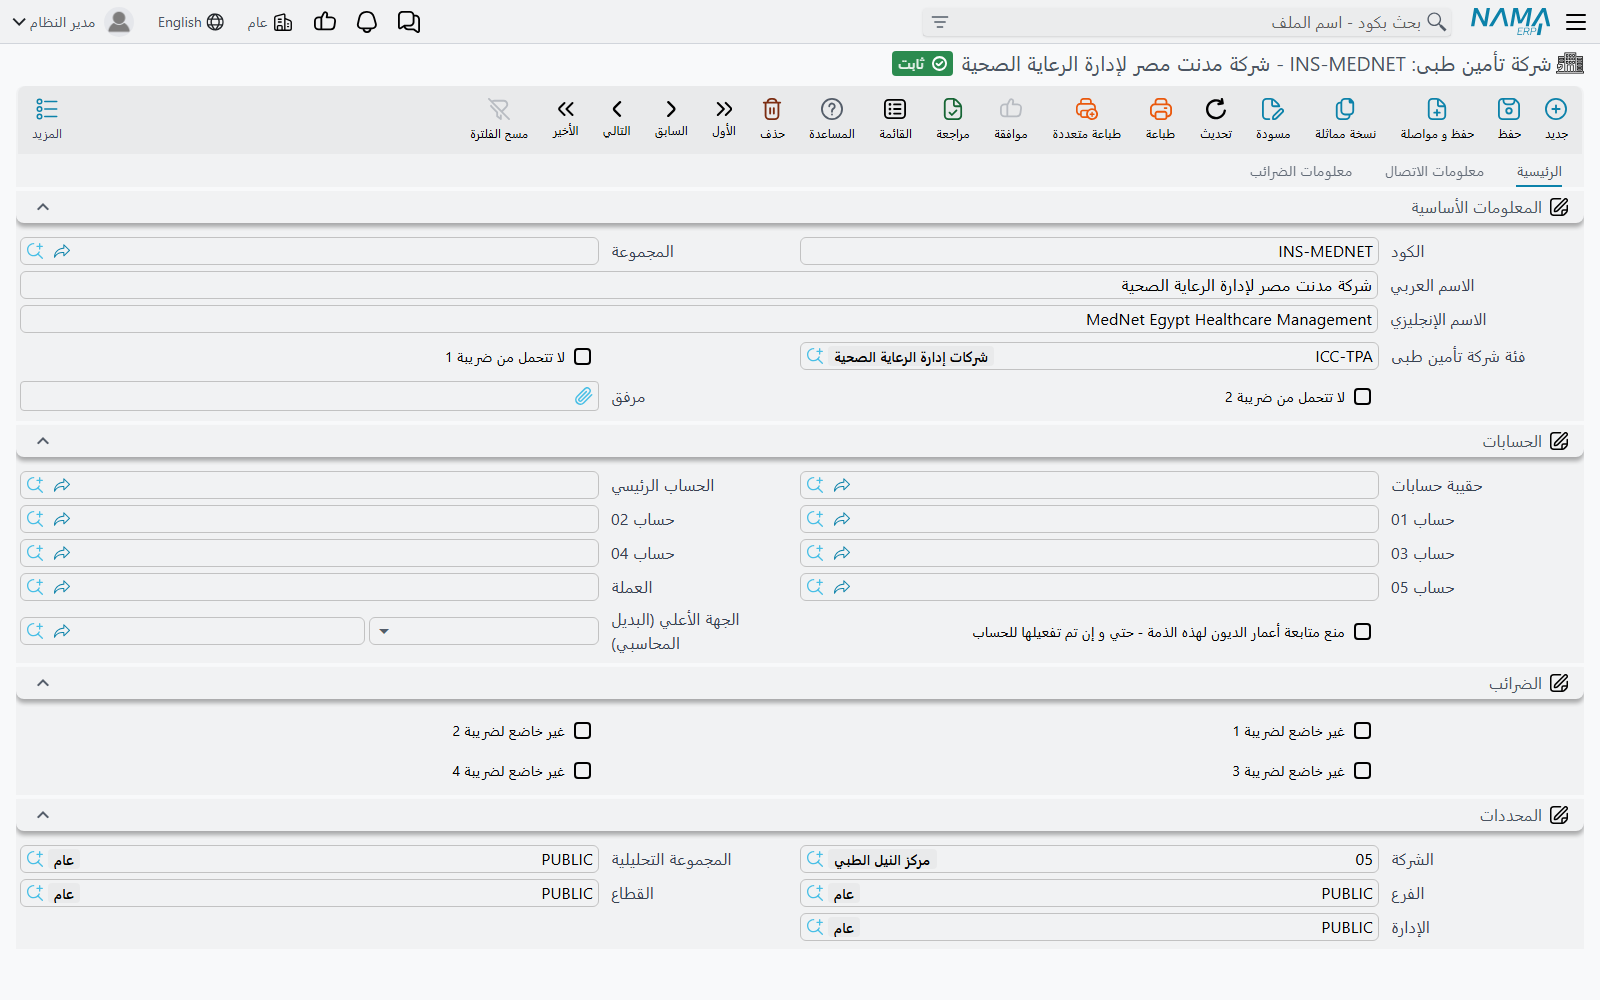Click the Approve (موافقه) thumbs-up icon
This screenshot has height=1000, width=1600.
(x=1011, y=109)
